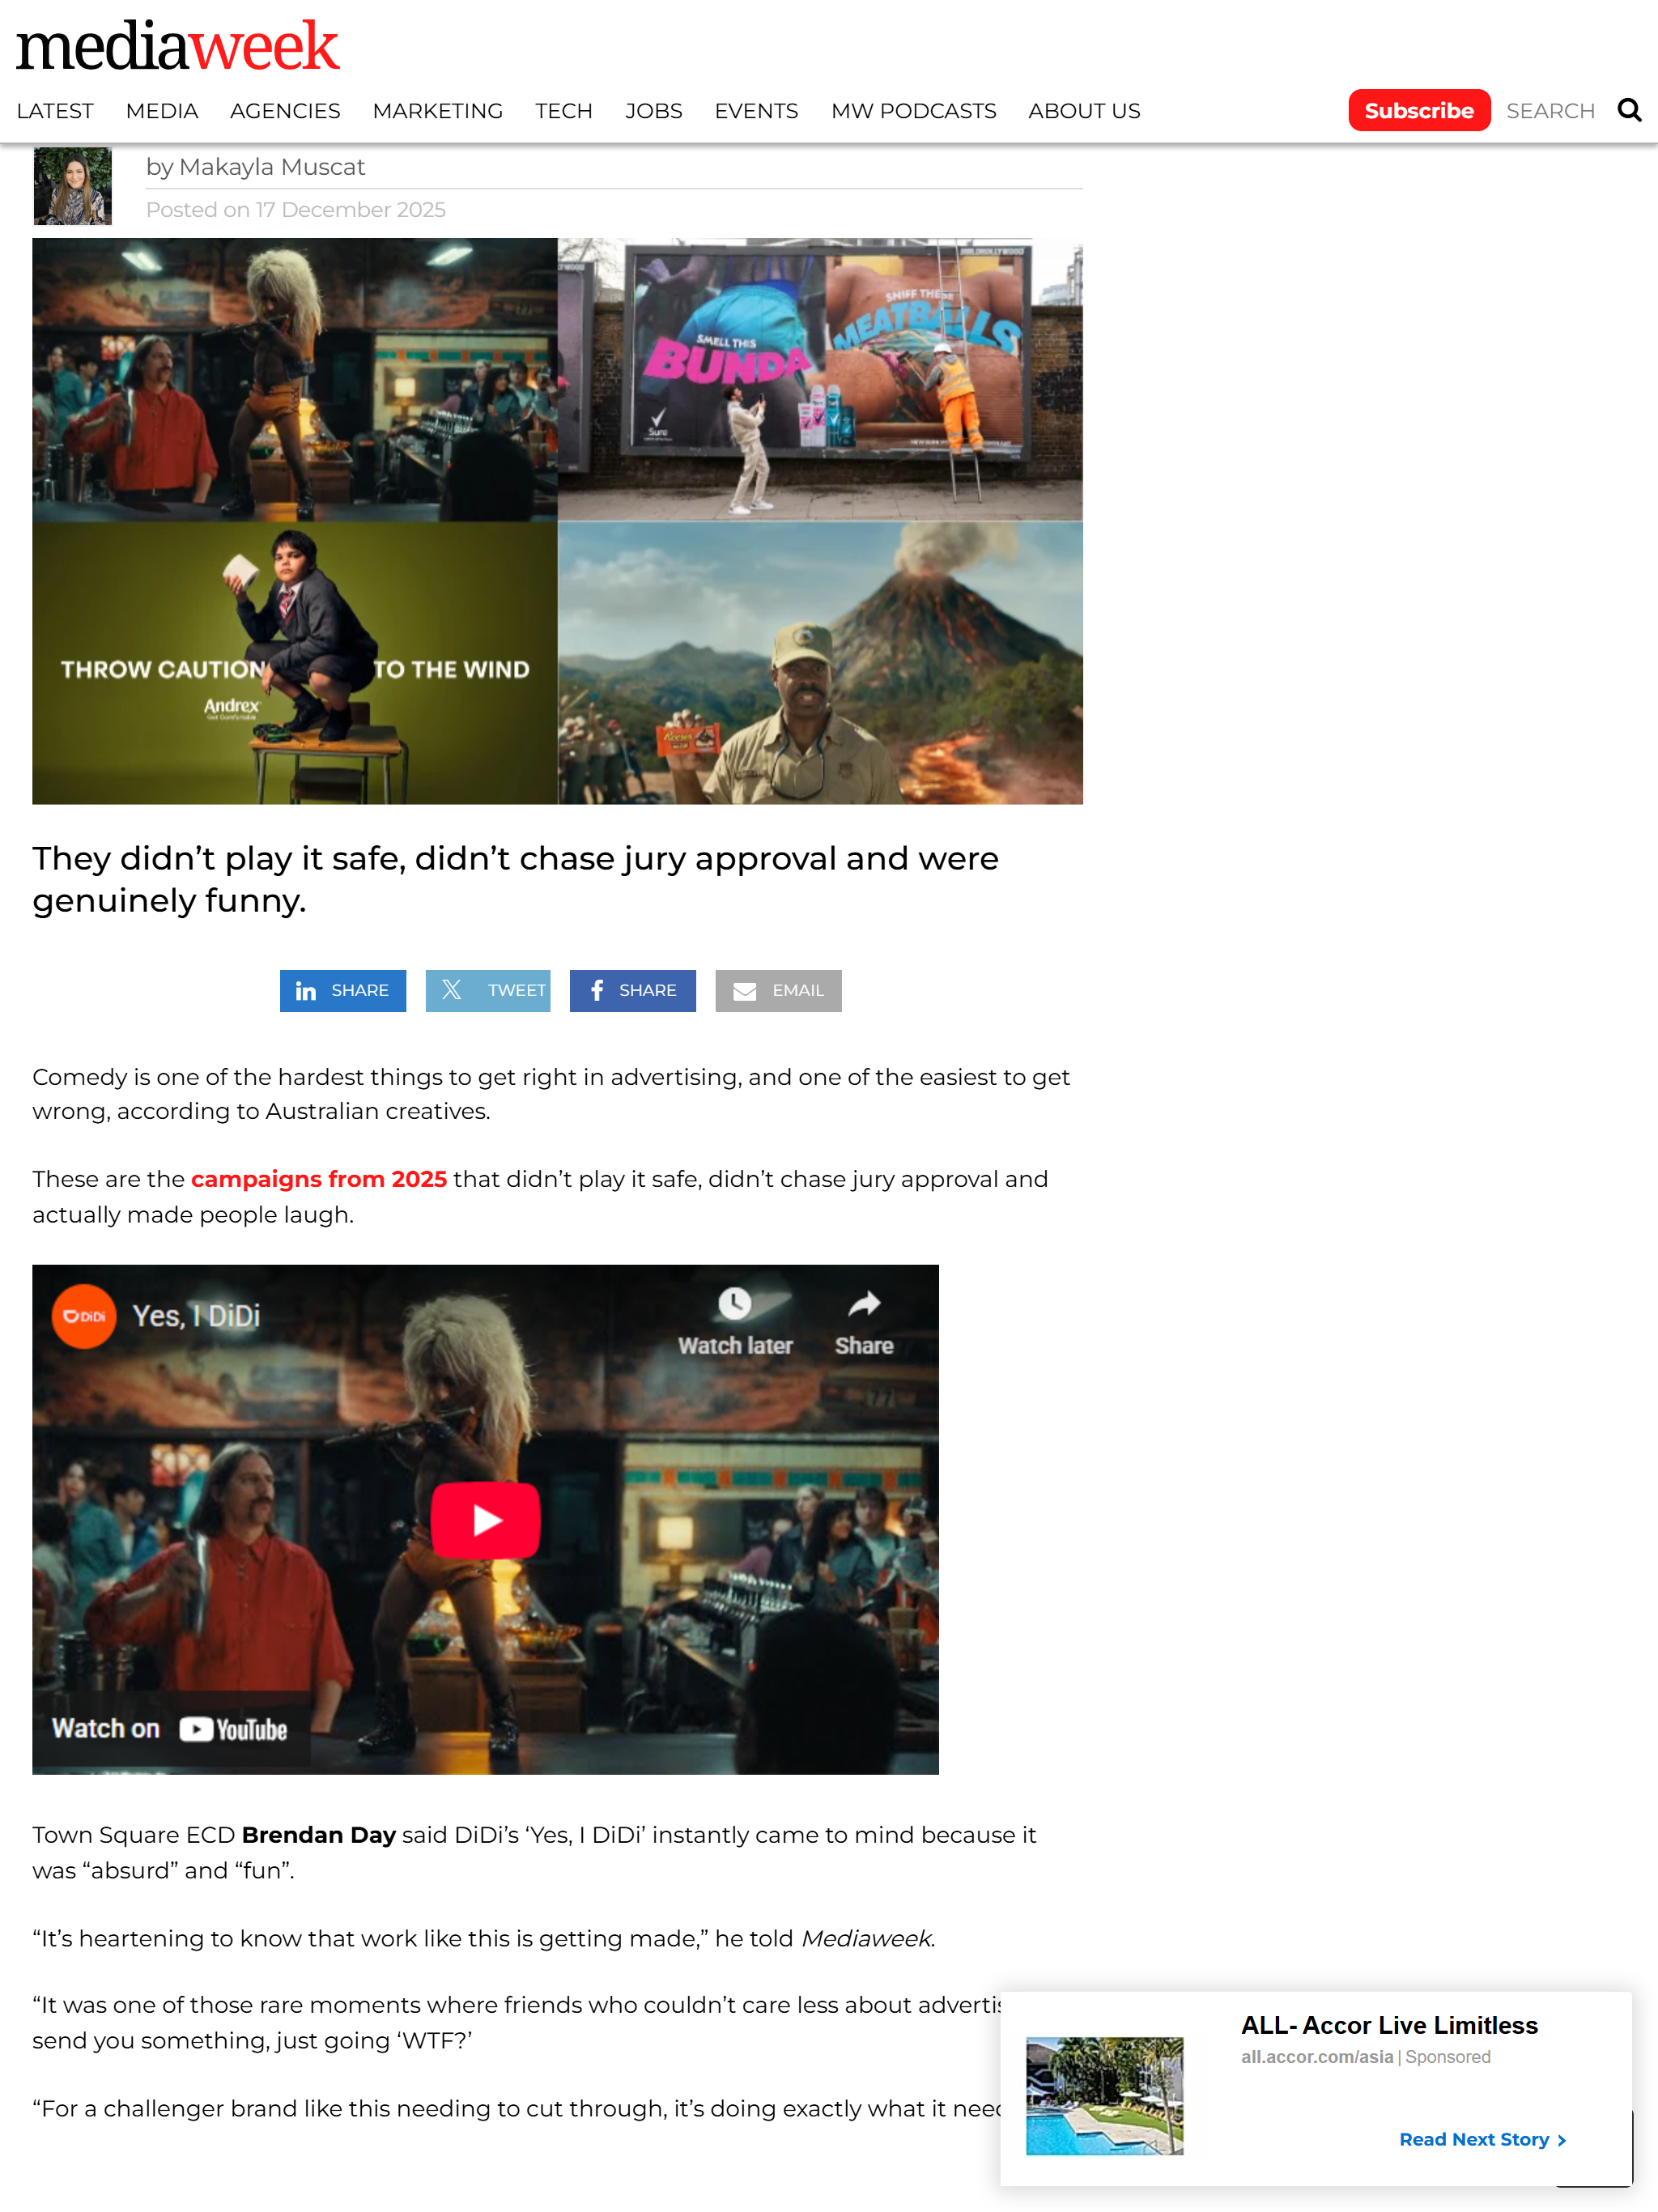The height and width of the screenshot is (2212, 1658).
Task: Open the MW PODCASTS menu item
Action: pyautogui.click(x=913, y=111)
